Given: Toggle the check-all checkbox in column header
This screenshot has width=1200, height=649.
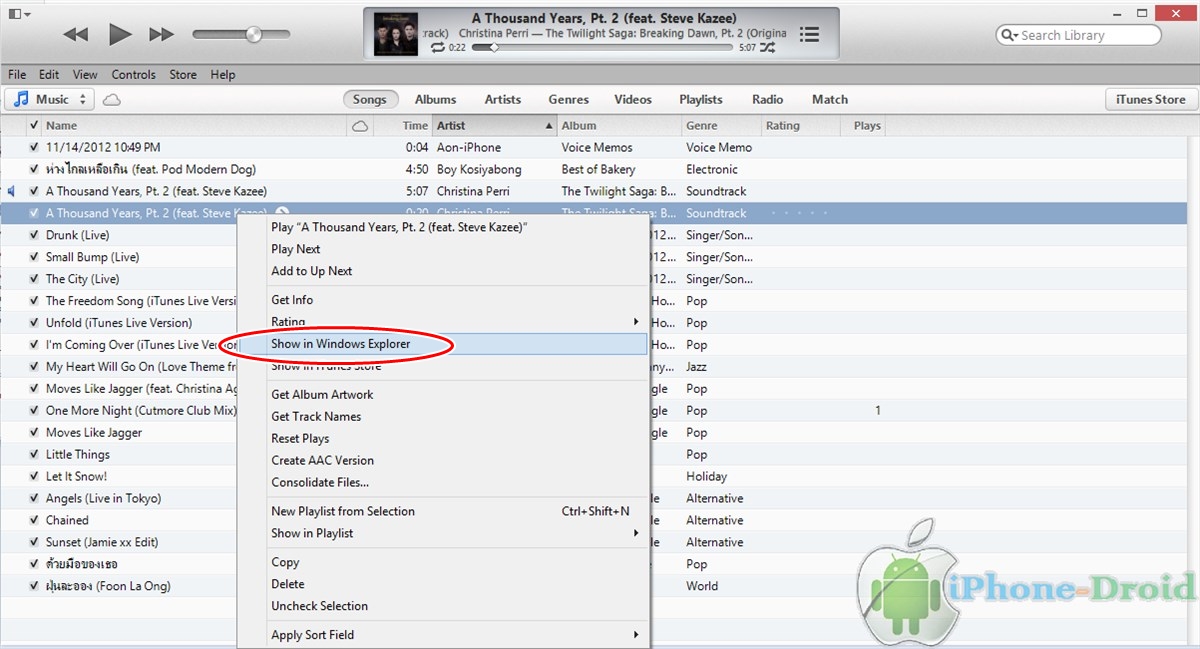Looking at the screenshot, I should click(x=34, y=125).
